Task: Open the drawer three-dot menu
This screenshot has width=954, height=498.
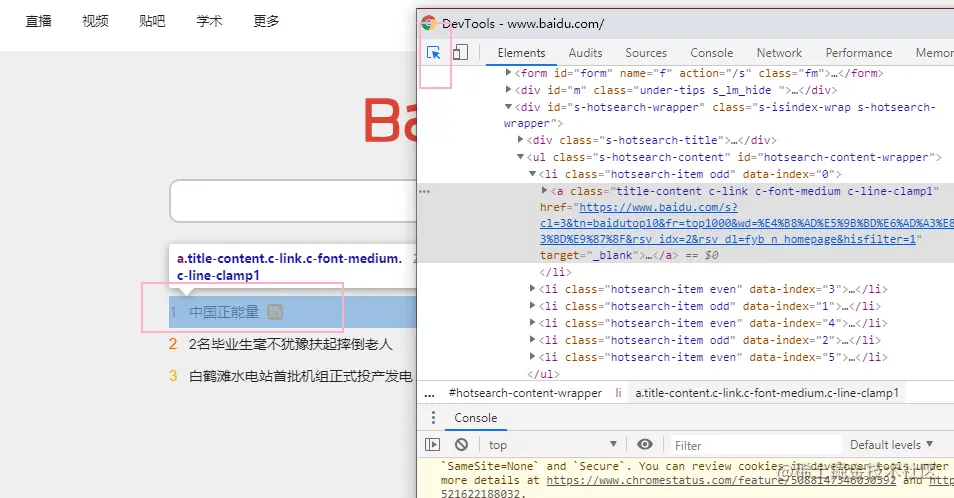Action: click(x=433, y=418)
